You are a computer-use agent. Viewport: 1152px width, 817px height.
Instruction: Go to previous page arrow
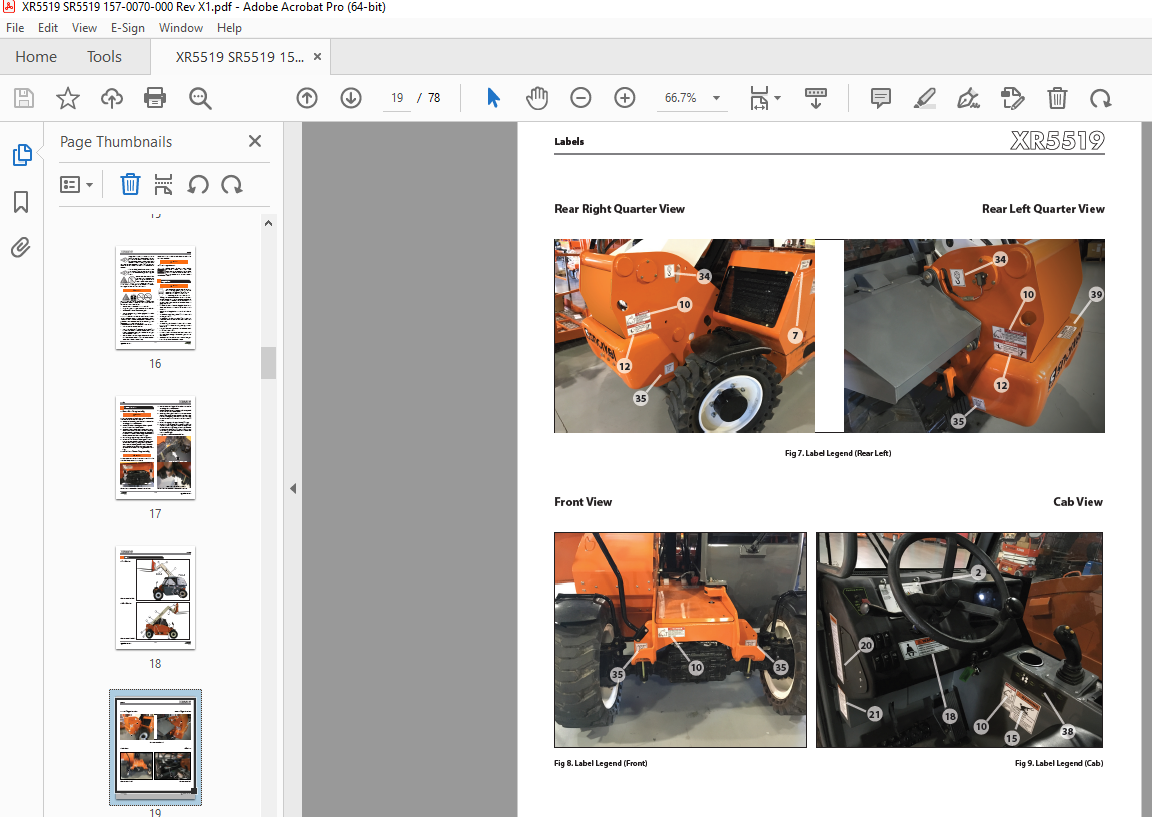(x=307, y=98)
